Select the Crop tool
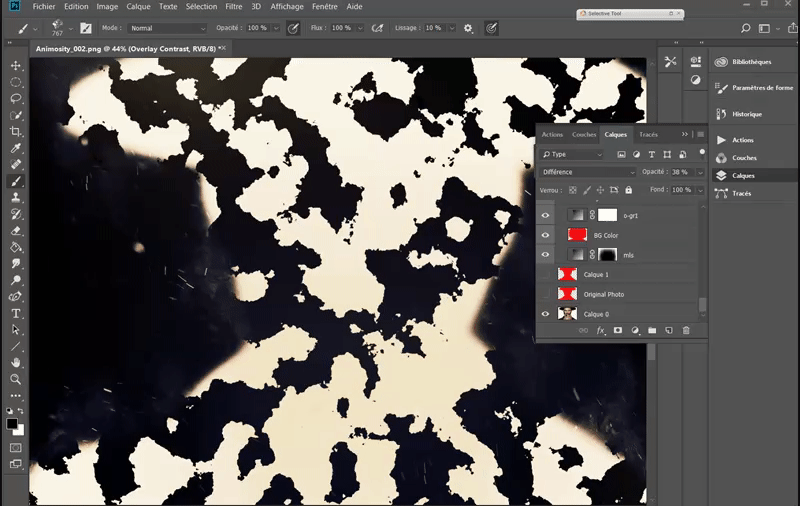The image size is (800, 506). point(16,132)
